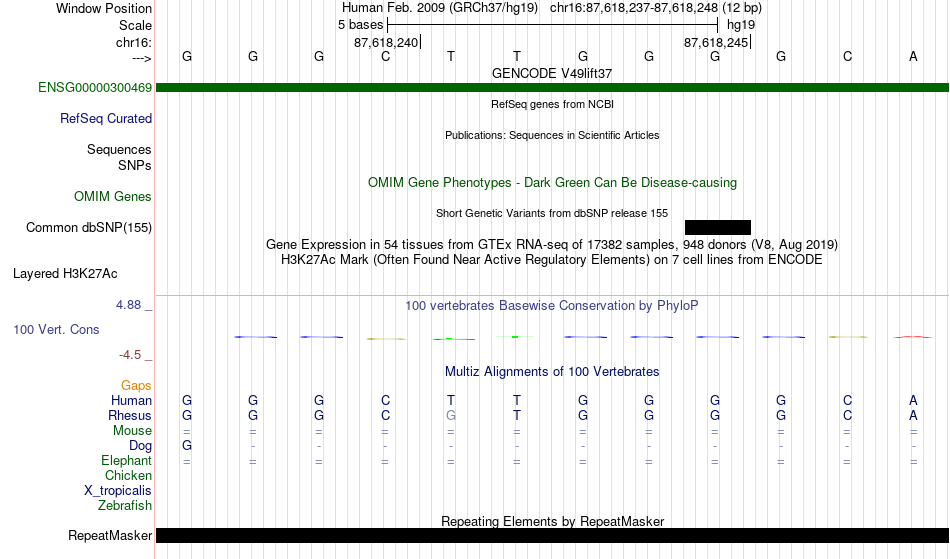Select the SNPs track label

pos(135,165)
